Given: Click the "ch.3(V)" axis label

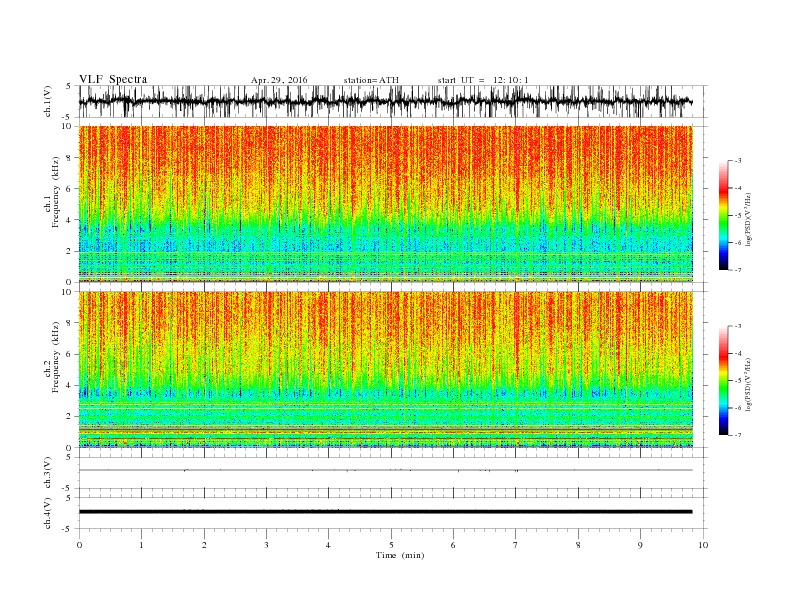Looking at the screenshot, I should (48, 473).
